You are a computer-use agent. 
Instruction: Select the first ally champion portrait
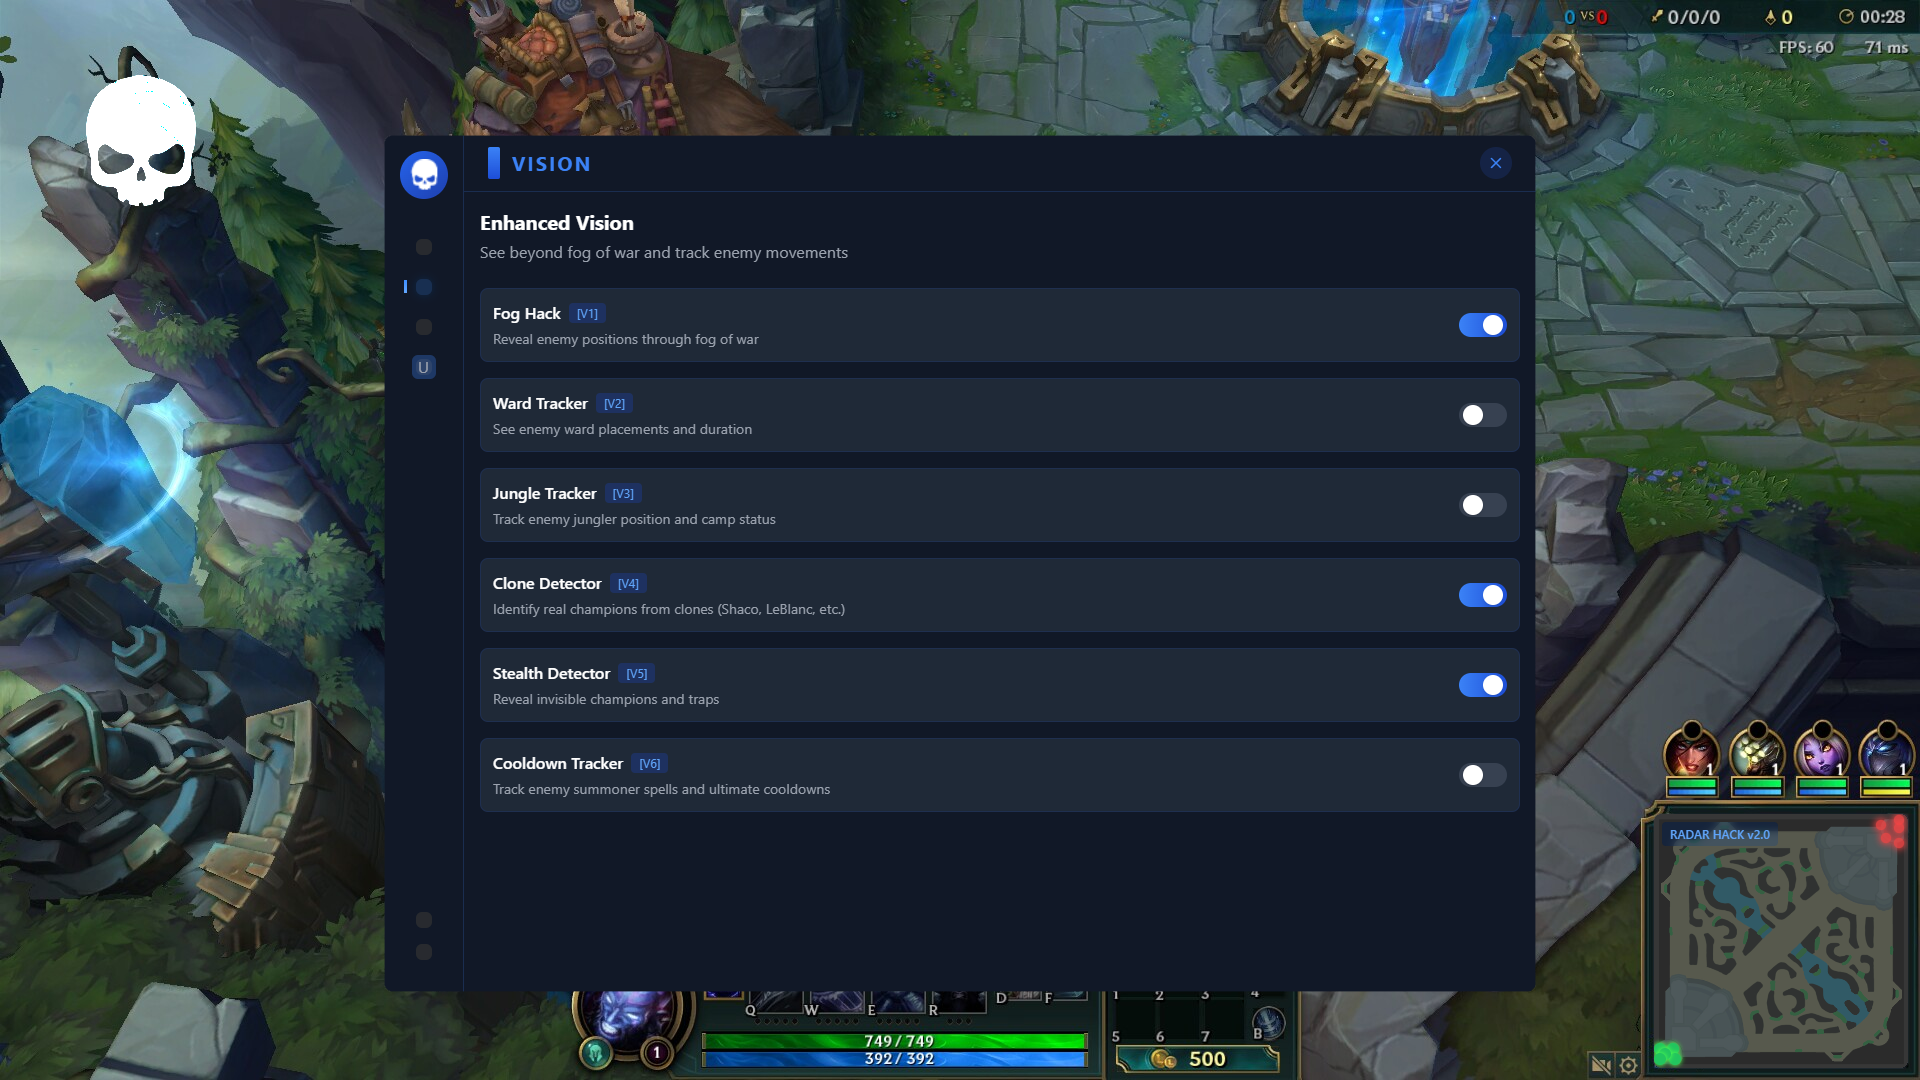click(1691, 752)
